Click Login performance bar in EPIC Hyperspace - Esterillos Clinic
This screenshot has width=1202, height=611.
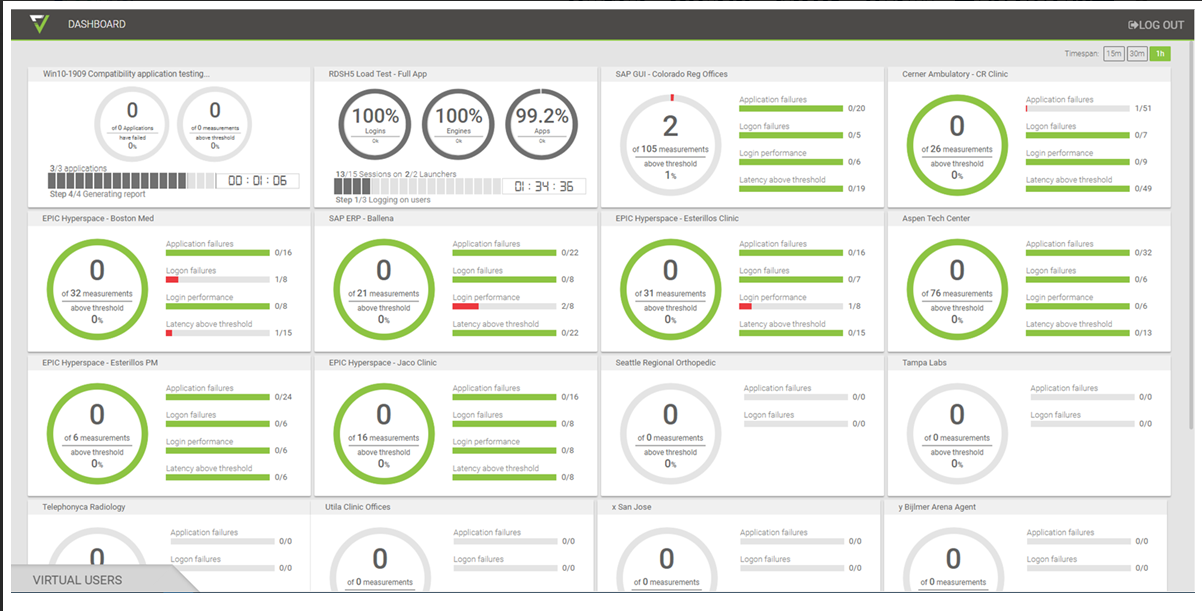[791, 306]
